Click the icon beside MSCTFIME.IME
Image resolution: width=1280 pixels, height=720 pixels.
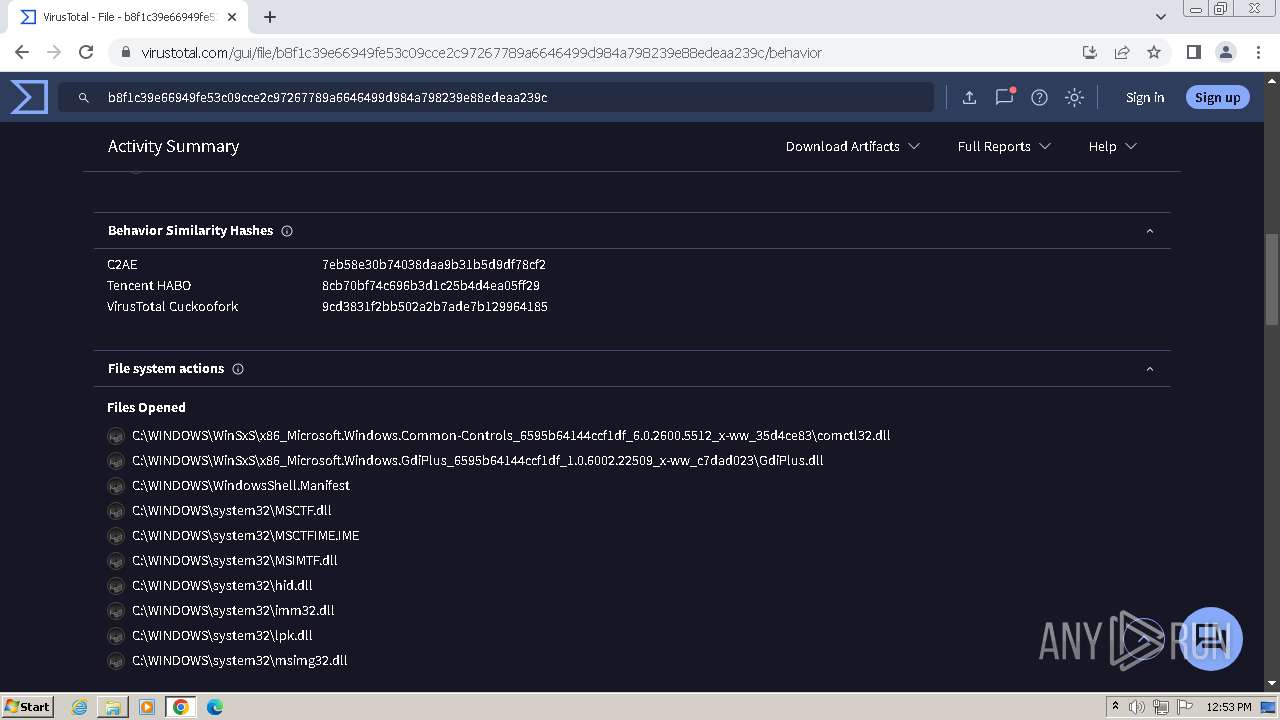[116, 536]
